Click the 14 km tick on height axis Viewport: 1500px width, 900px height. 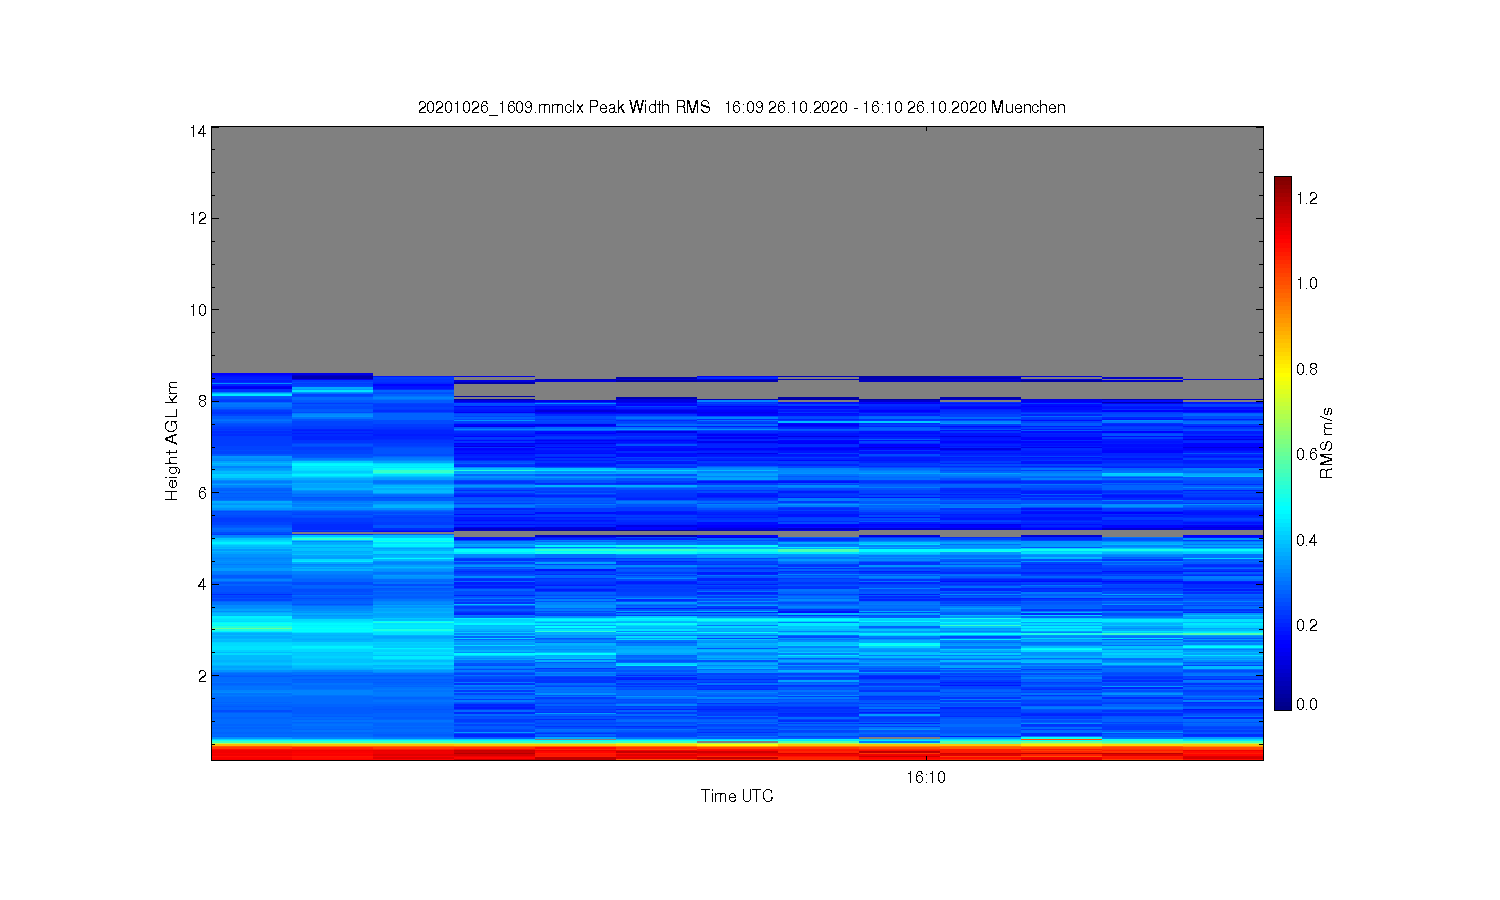coord(198,131)
